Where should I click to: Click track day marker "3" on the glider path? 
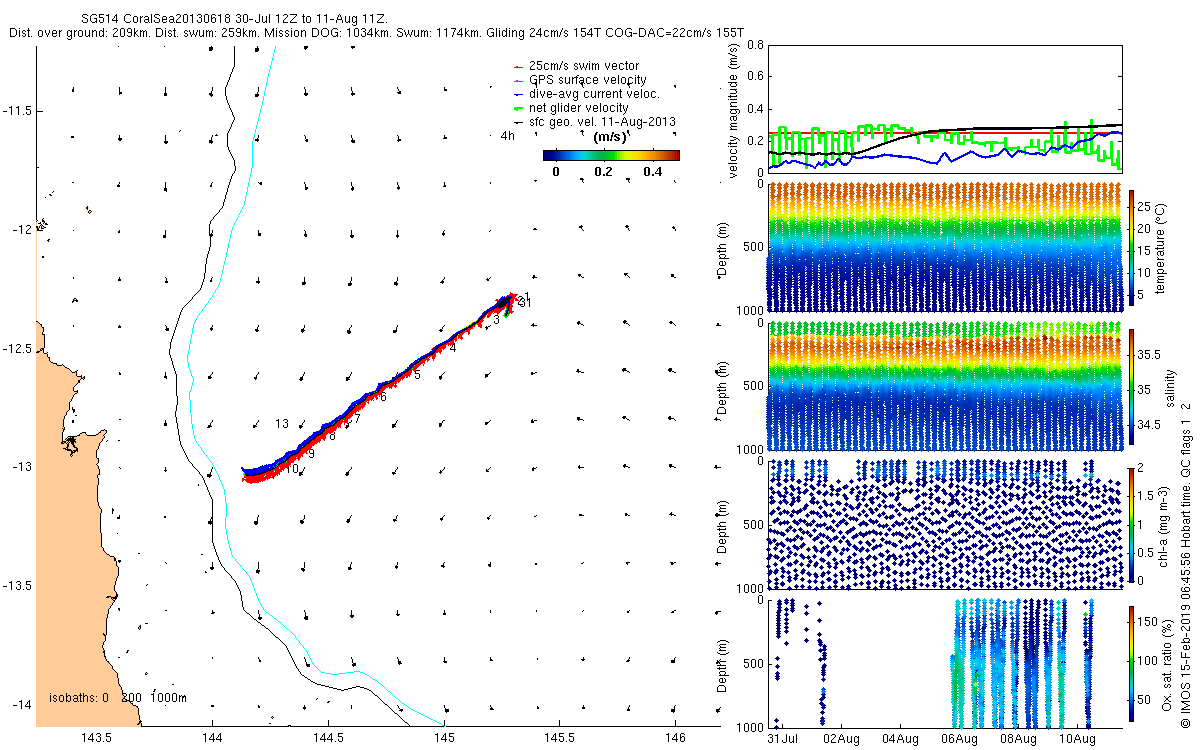coord(496,321)
